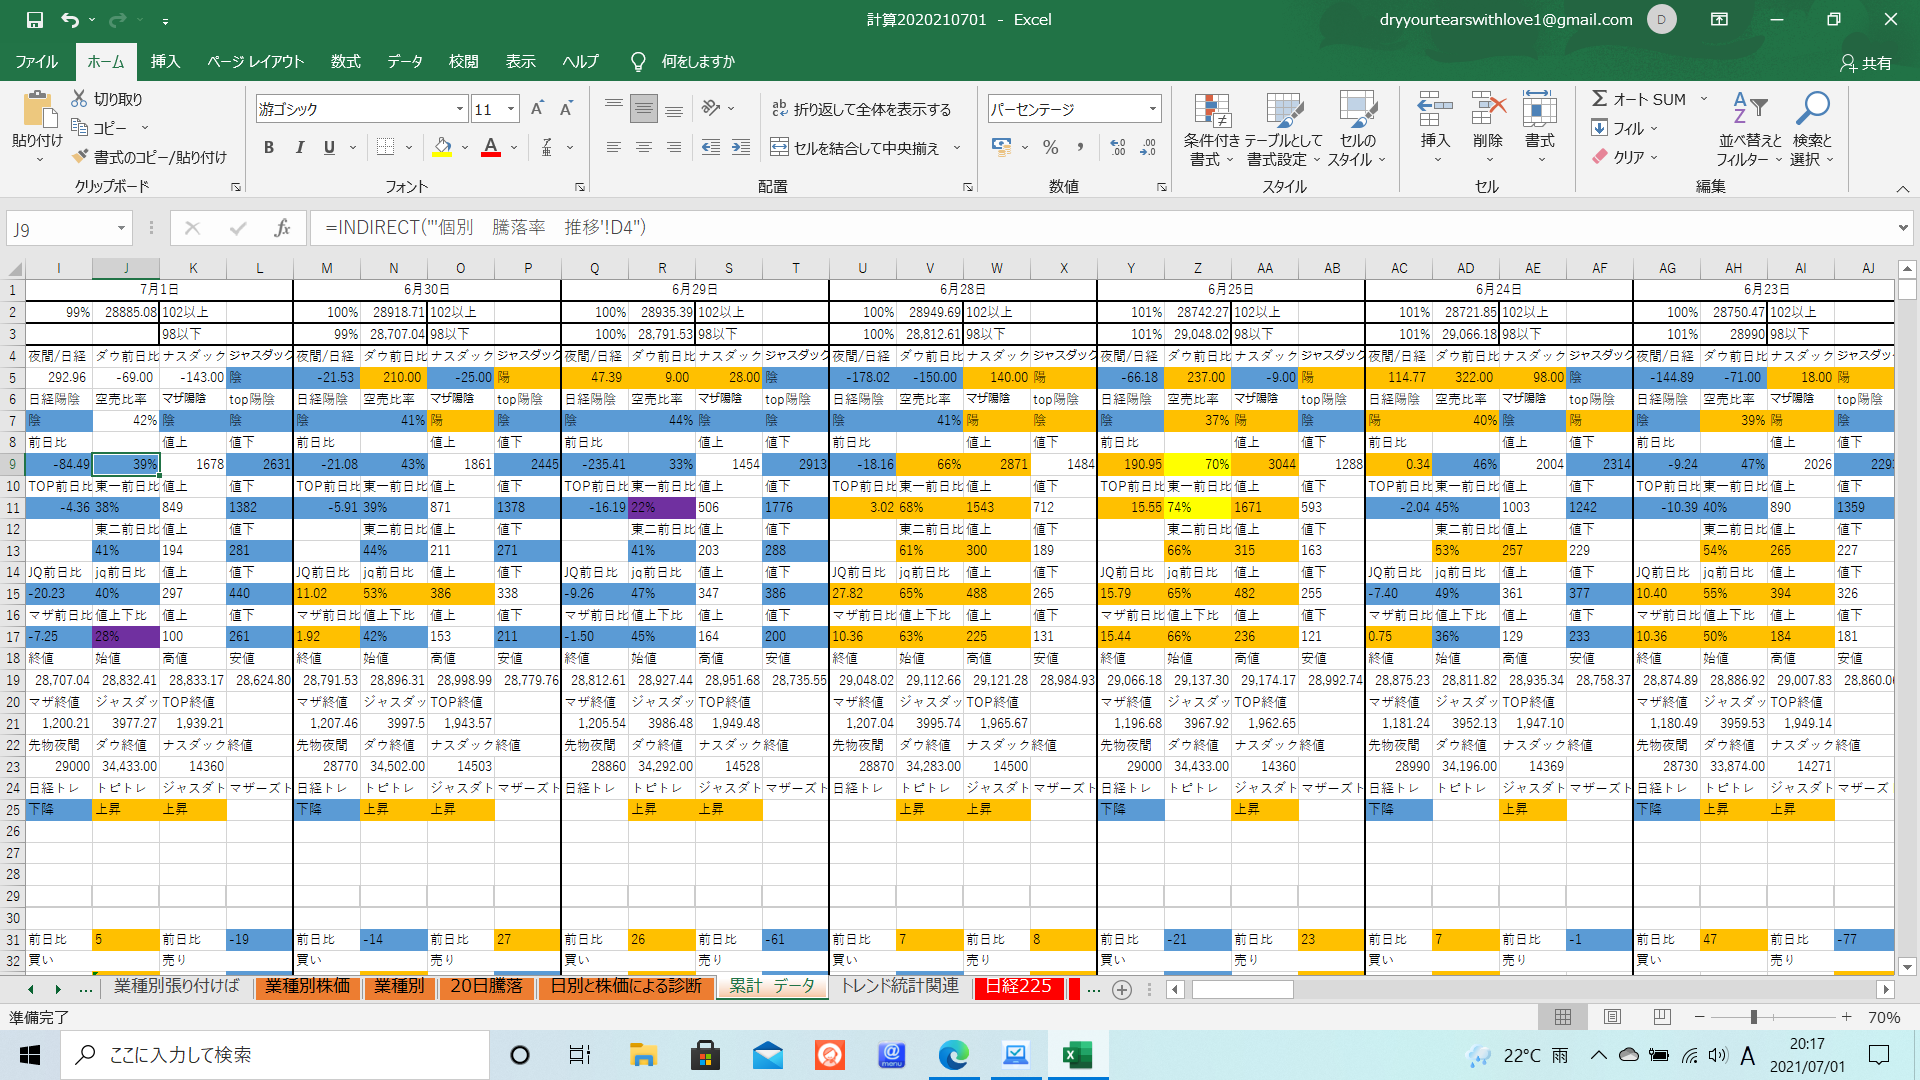Viewport: 1920px width, 1080px height.
Task: Toggle Italic formatting
Action: [299, 148]
